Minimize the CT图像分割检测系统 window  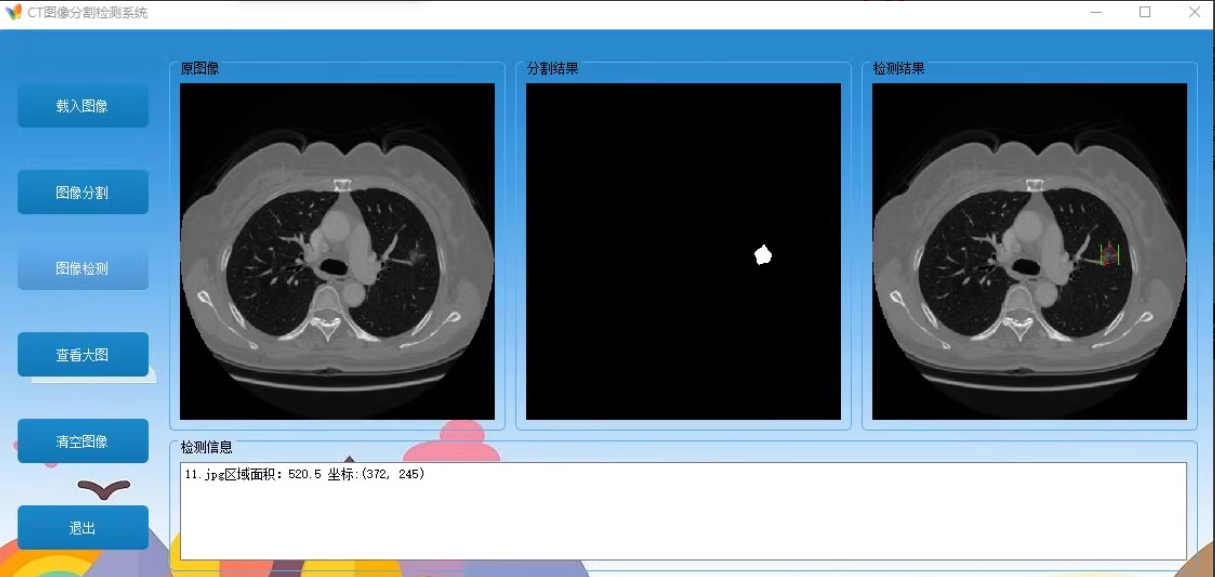click(x=1097, y=13)
